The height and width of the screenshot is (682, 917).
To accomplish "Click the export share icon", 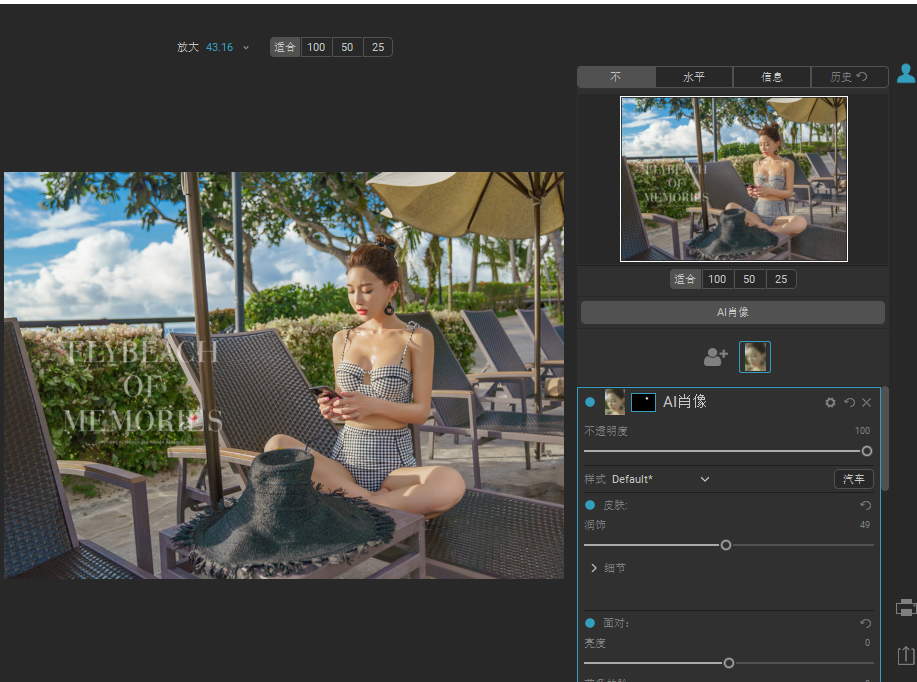I will click(x=906, y=655).
